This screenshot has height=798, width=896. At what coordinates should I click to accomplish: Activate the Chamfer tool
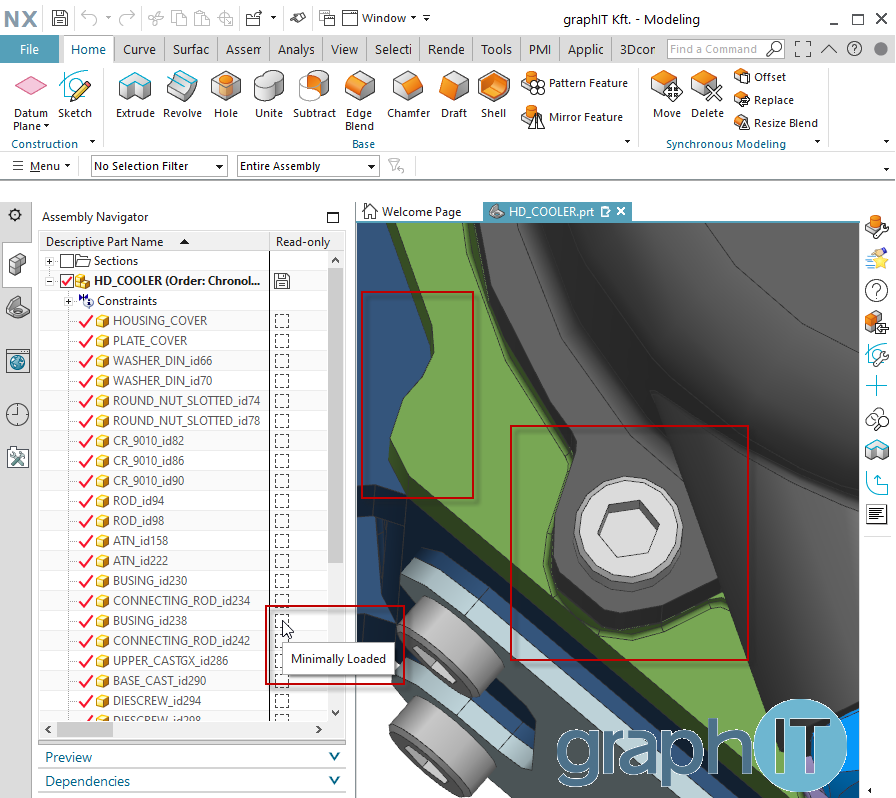point(408,95)
